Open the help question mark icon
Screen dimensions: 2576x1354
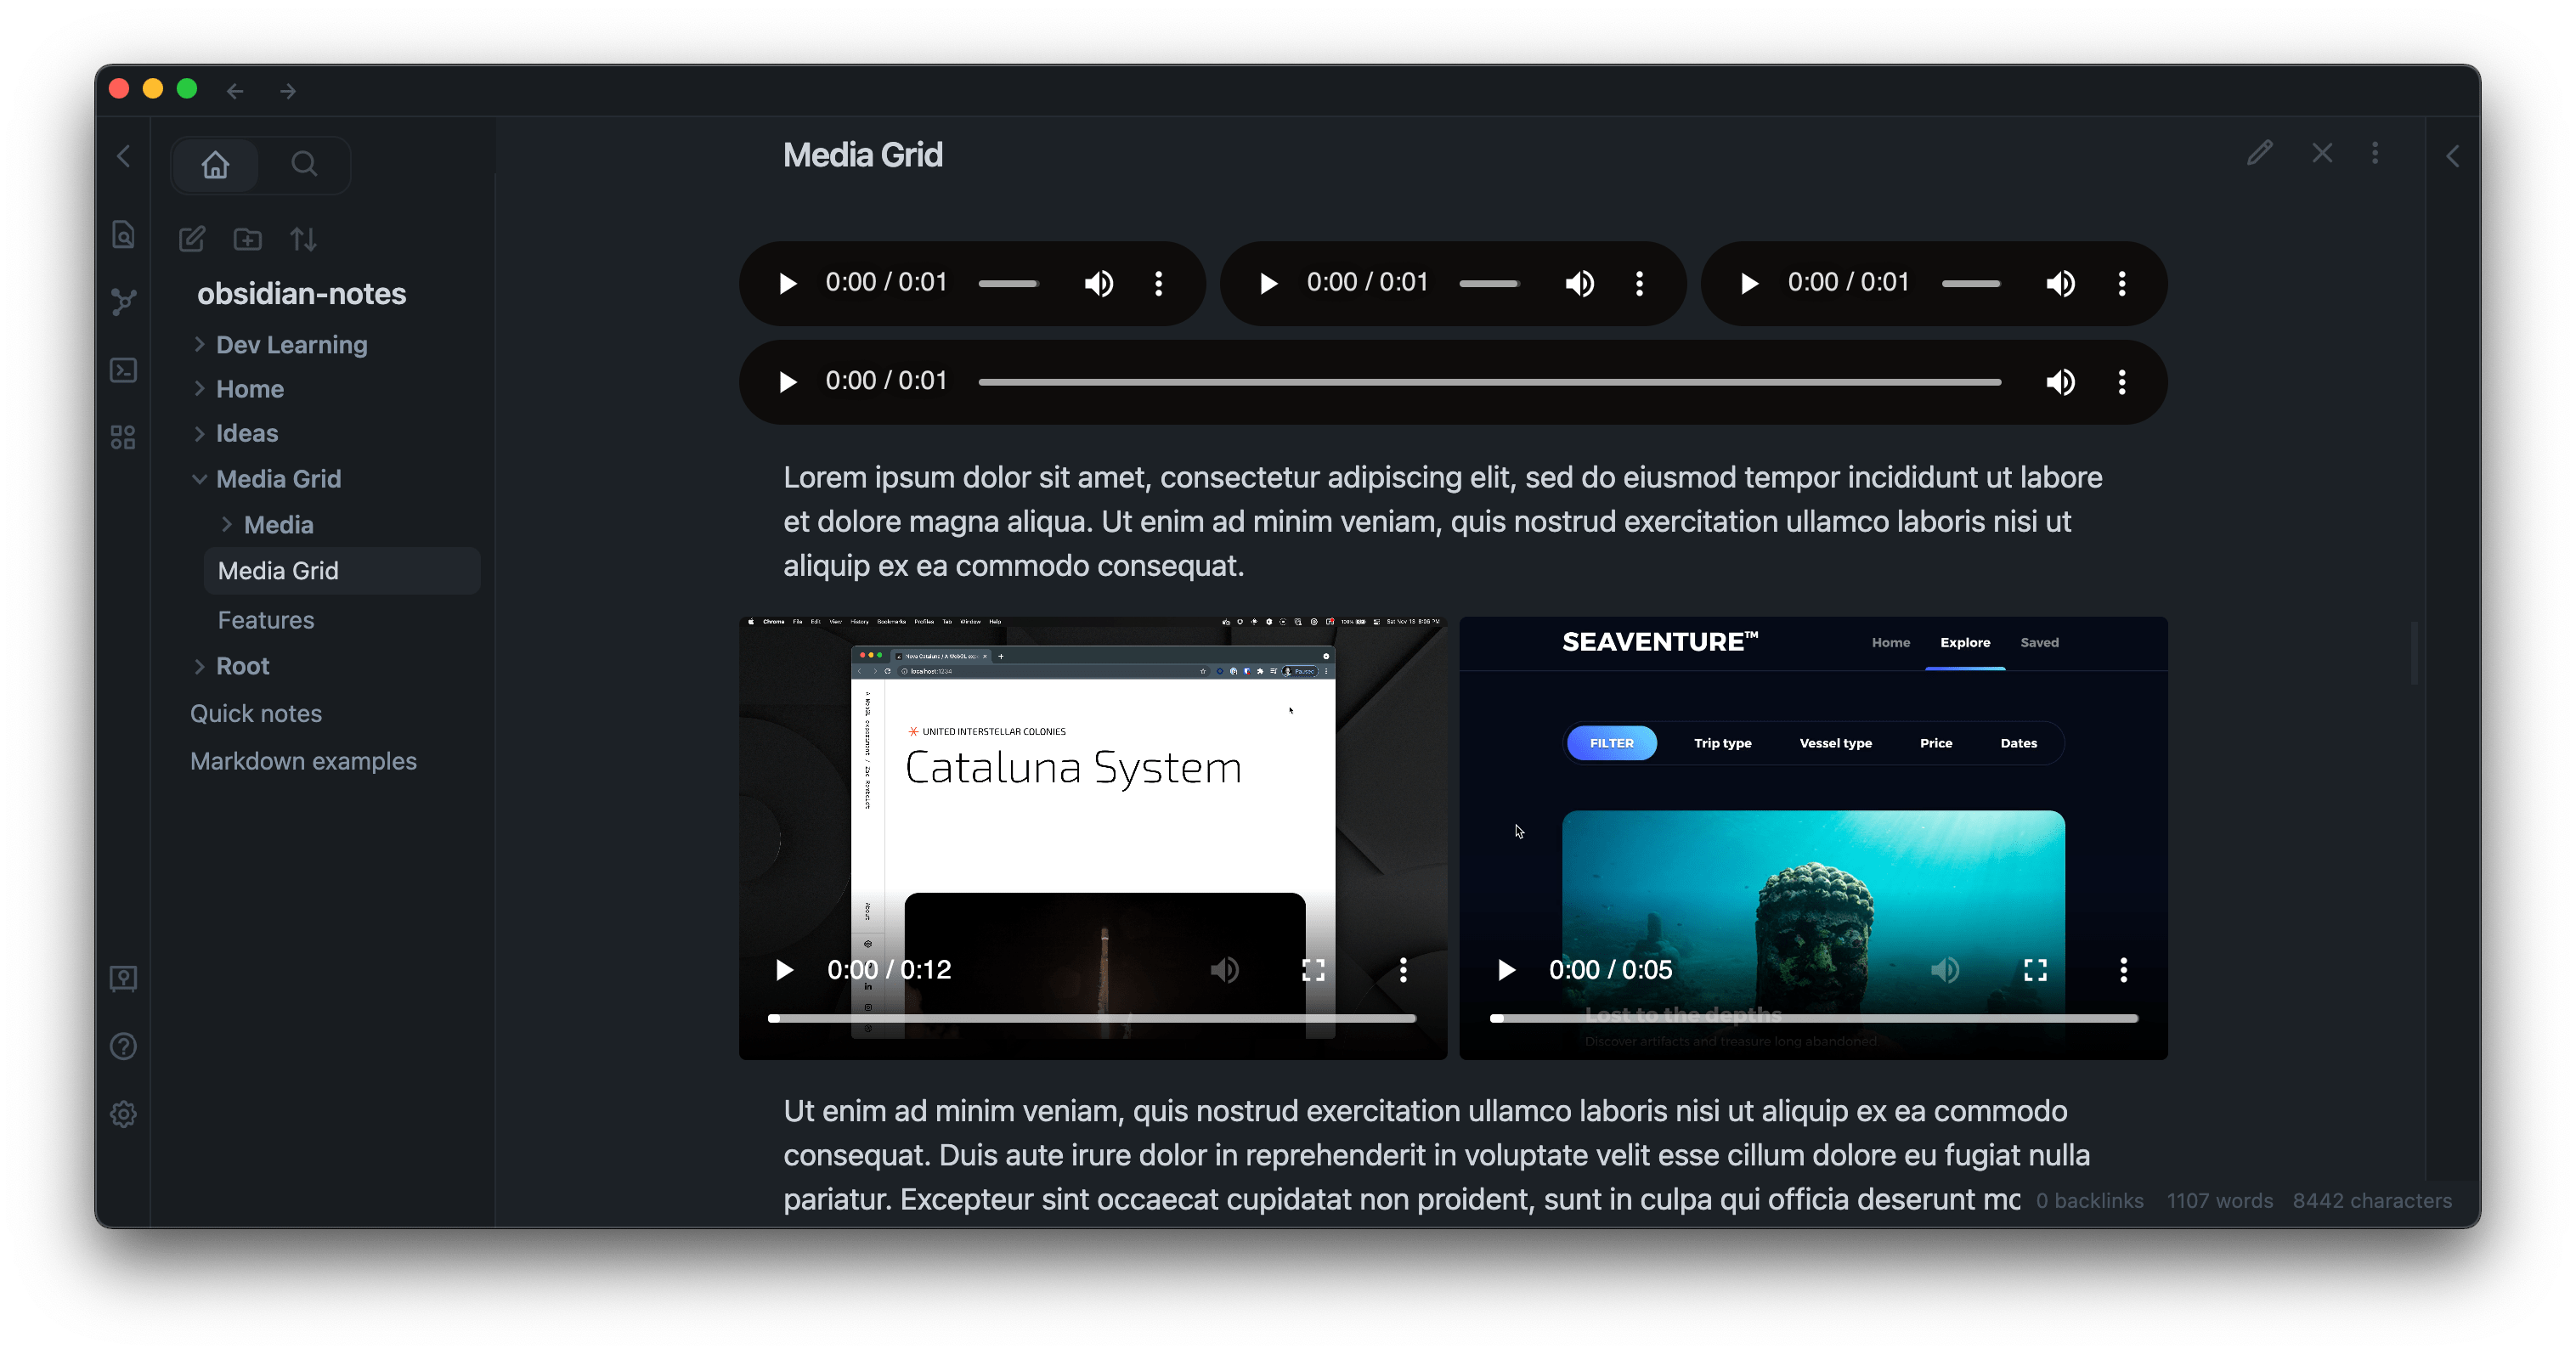click(123, 1046)
